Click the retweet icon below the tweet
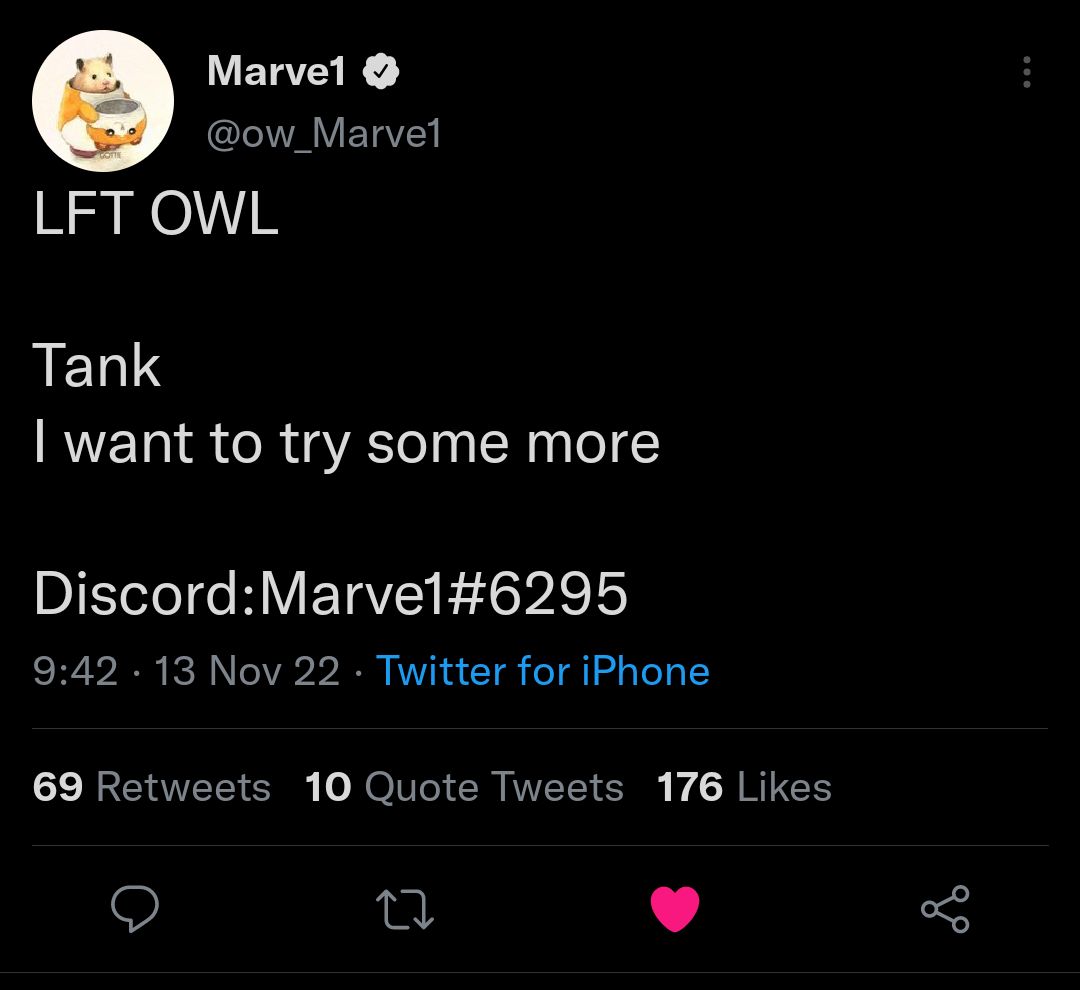The image size is (1080, 990). 405,909
